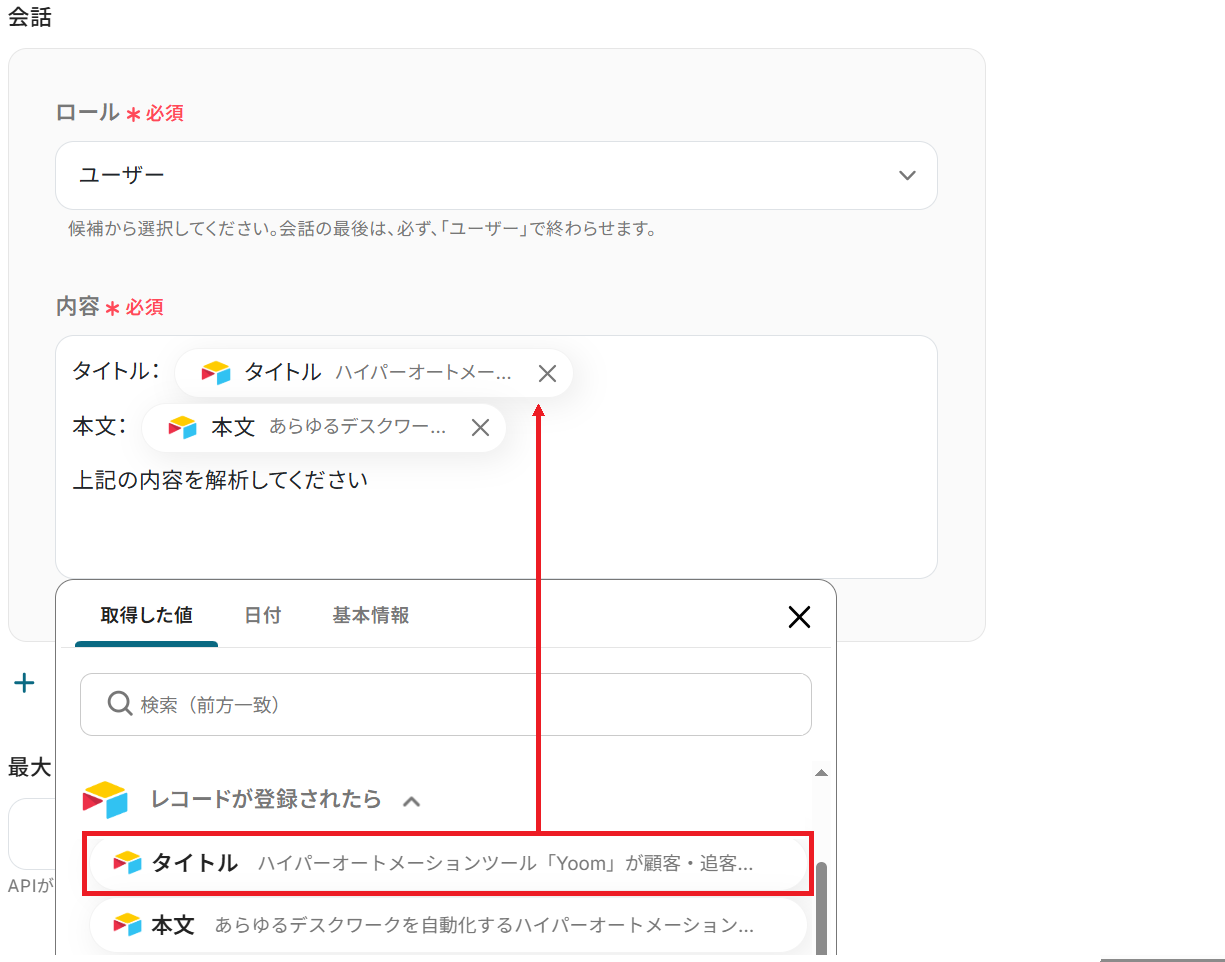
Task: Click the Airtable icon in the タイトル chip
Action: coord(216,373)
